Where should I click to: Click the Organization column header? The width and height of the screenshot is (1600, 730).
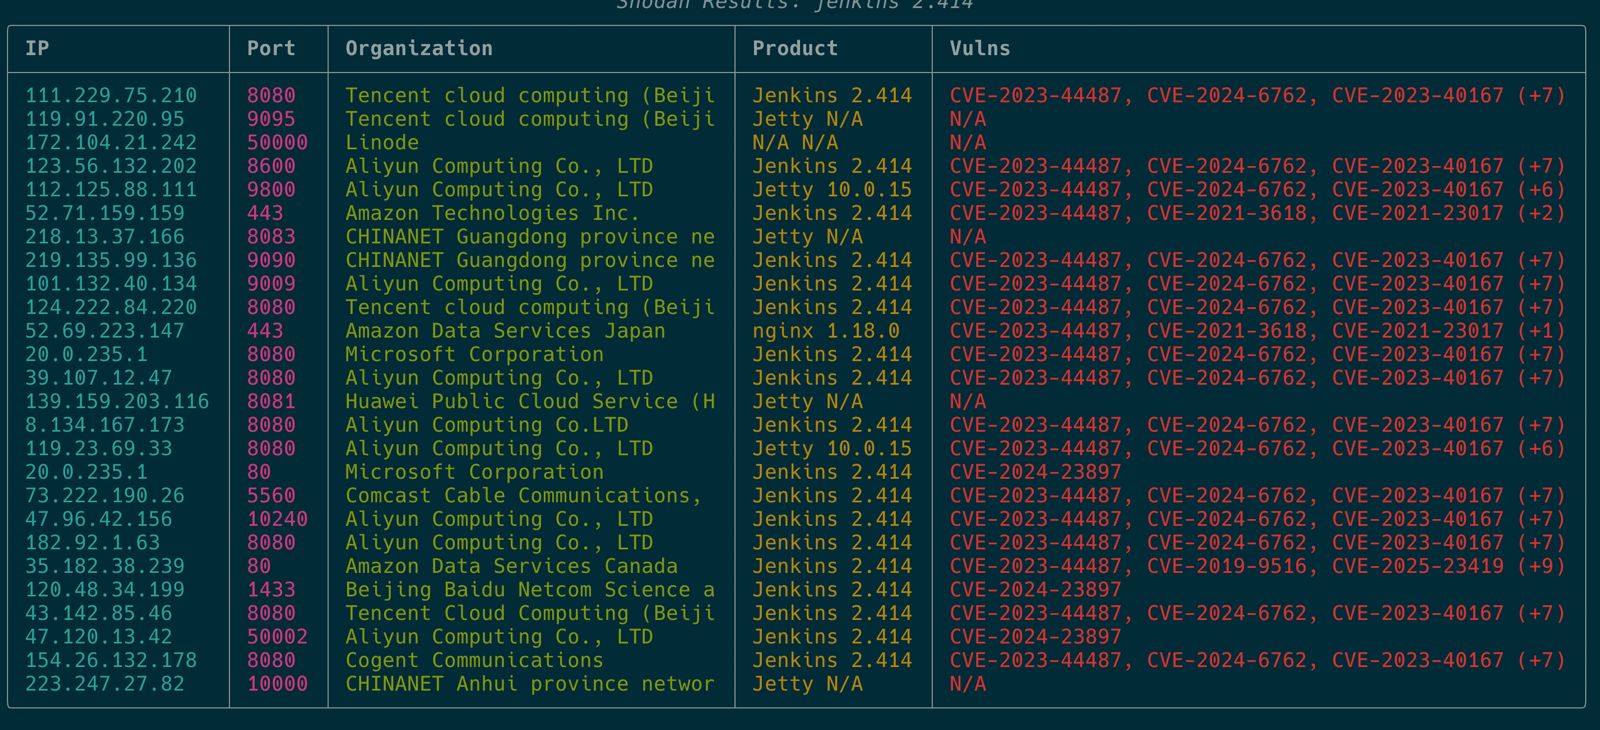coord(419,48)
